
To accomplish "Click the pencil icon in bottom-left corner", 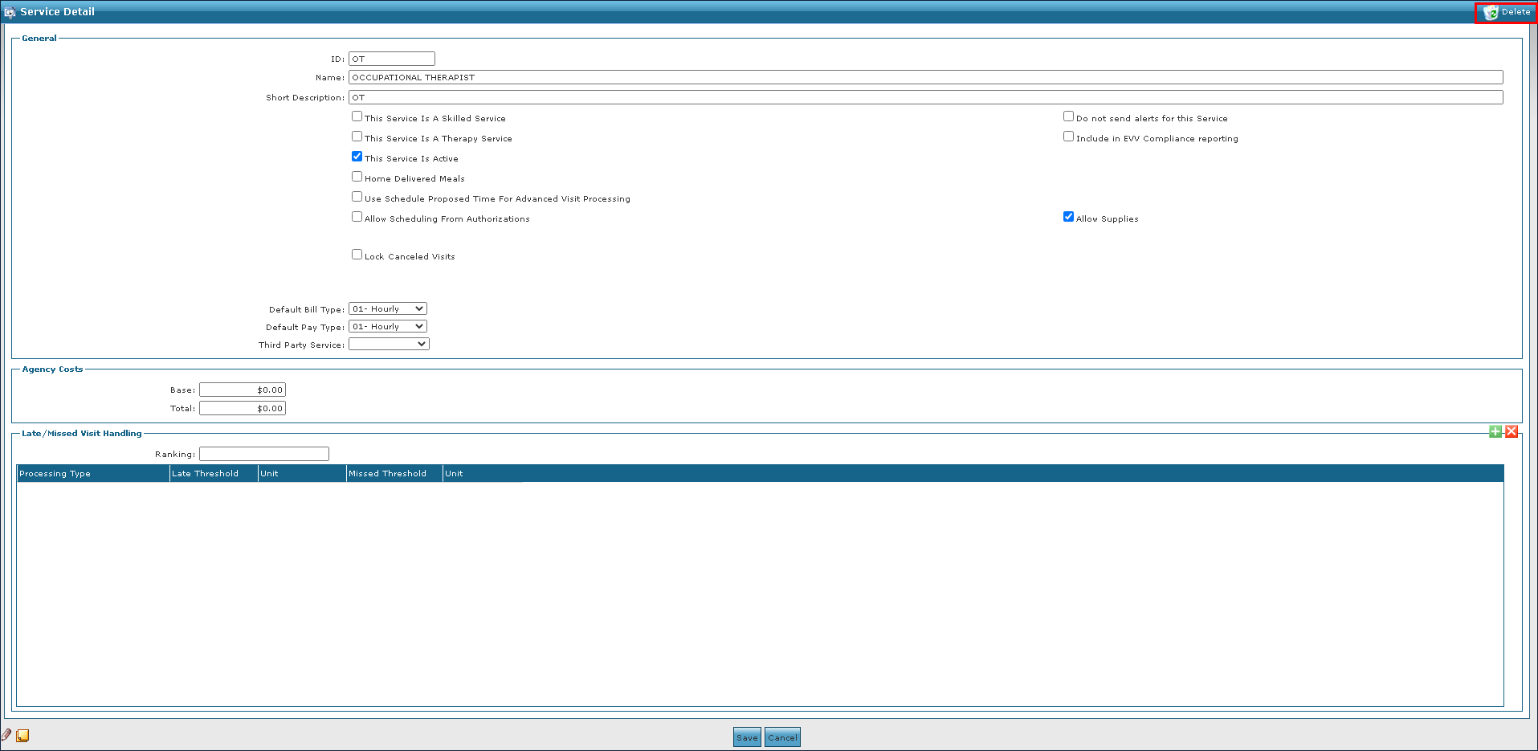I will tap(7, 735).
